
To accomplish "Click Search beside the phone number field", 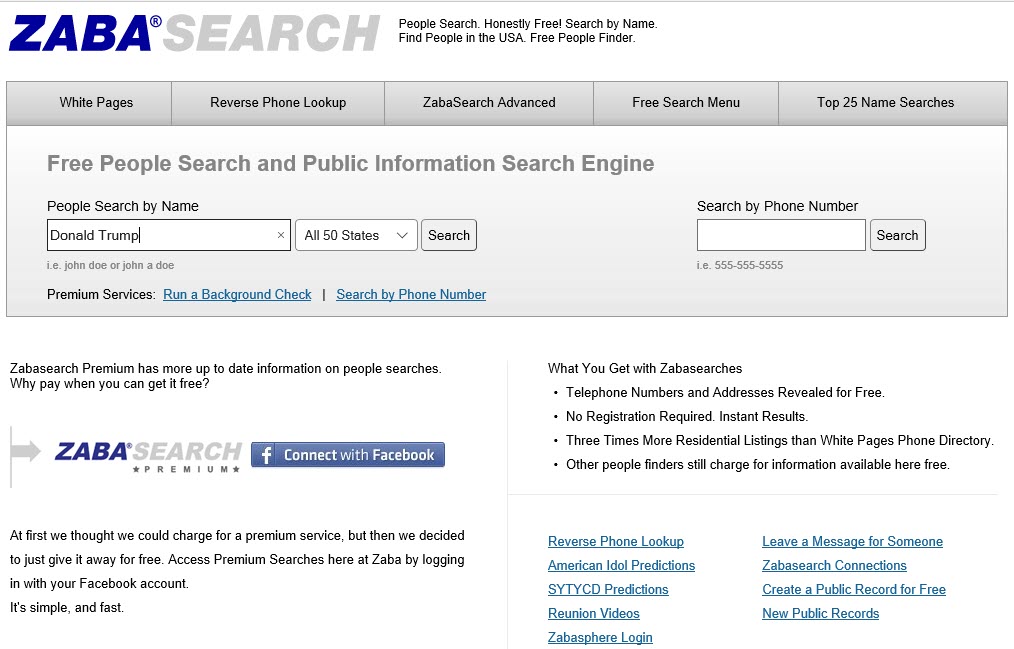I will pos(897,234).
